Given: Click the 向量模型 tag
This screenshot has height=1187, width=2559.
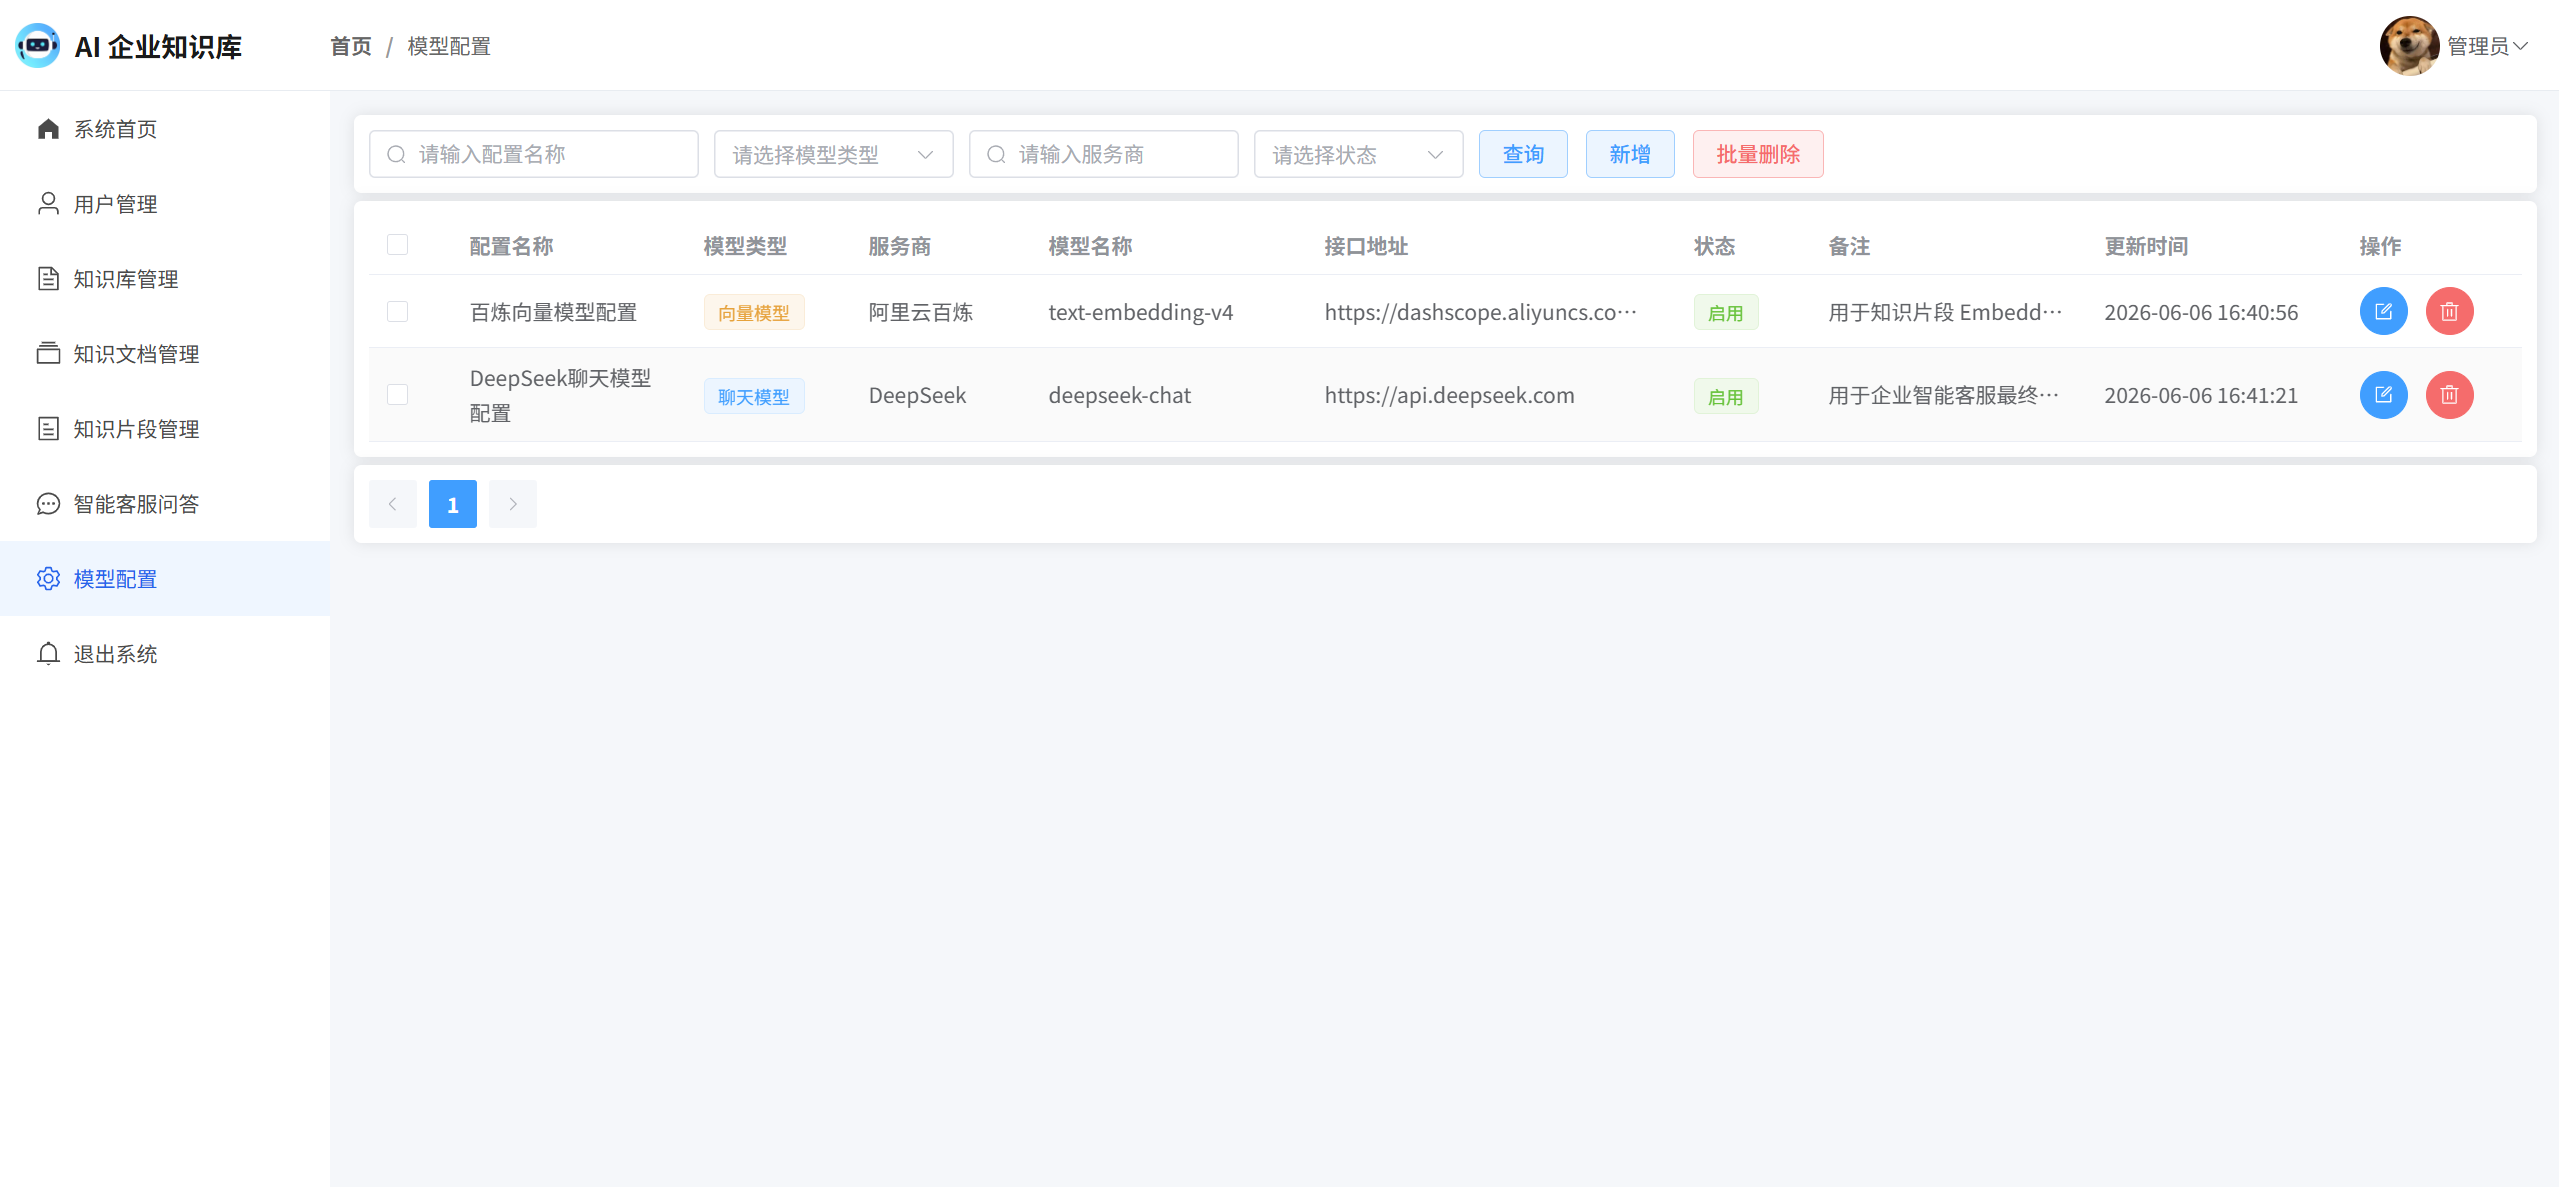Looking at the screenshot, I should coord(754,313).
